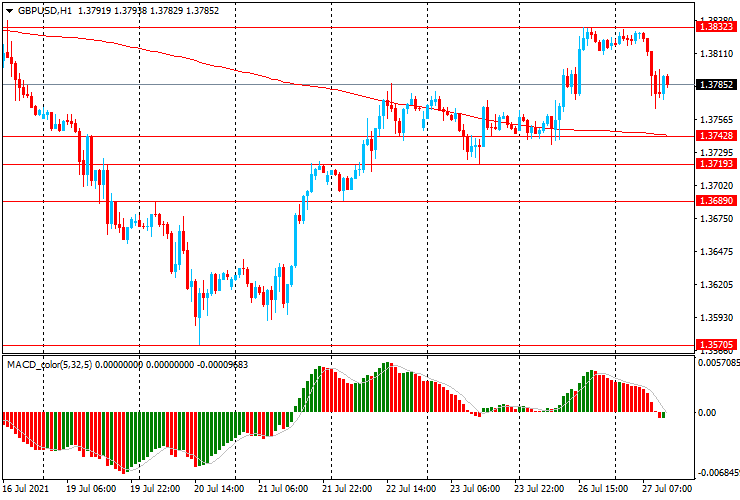Screen dimensions: 740x500
Task: Click the 27 Jul 07:00 time label
Action: (x=666, y=488)
